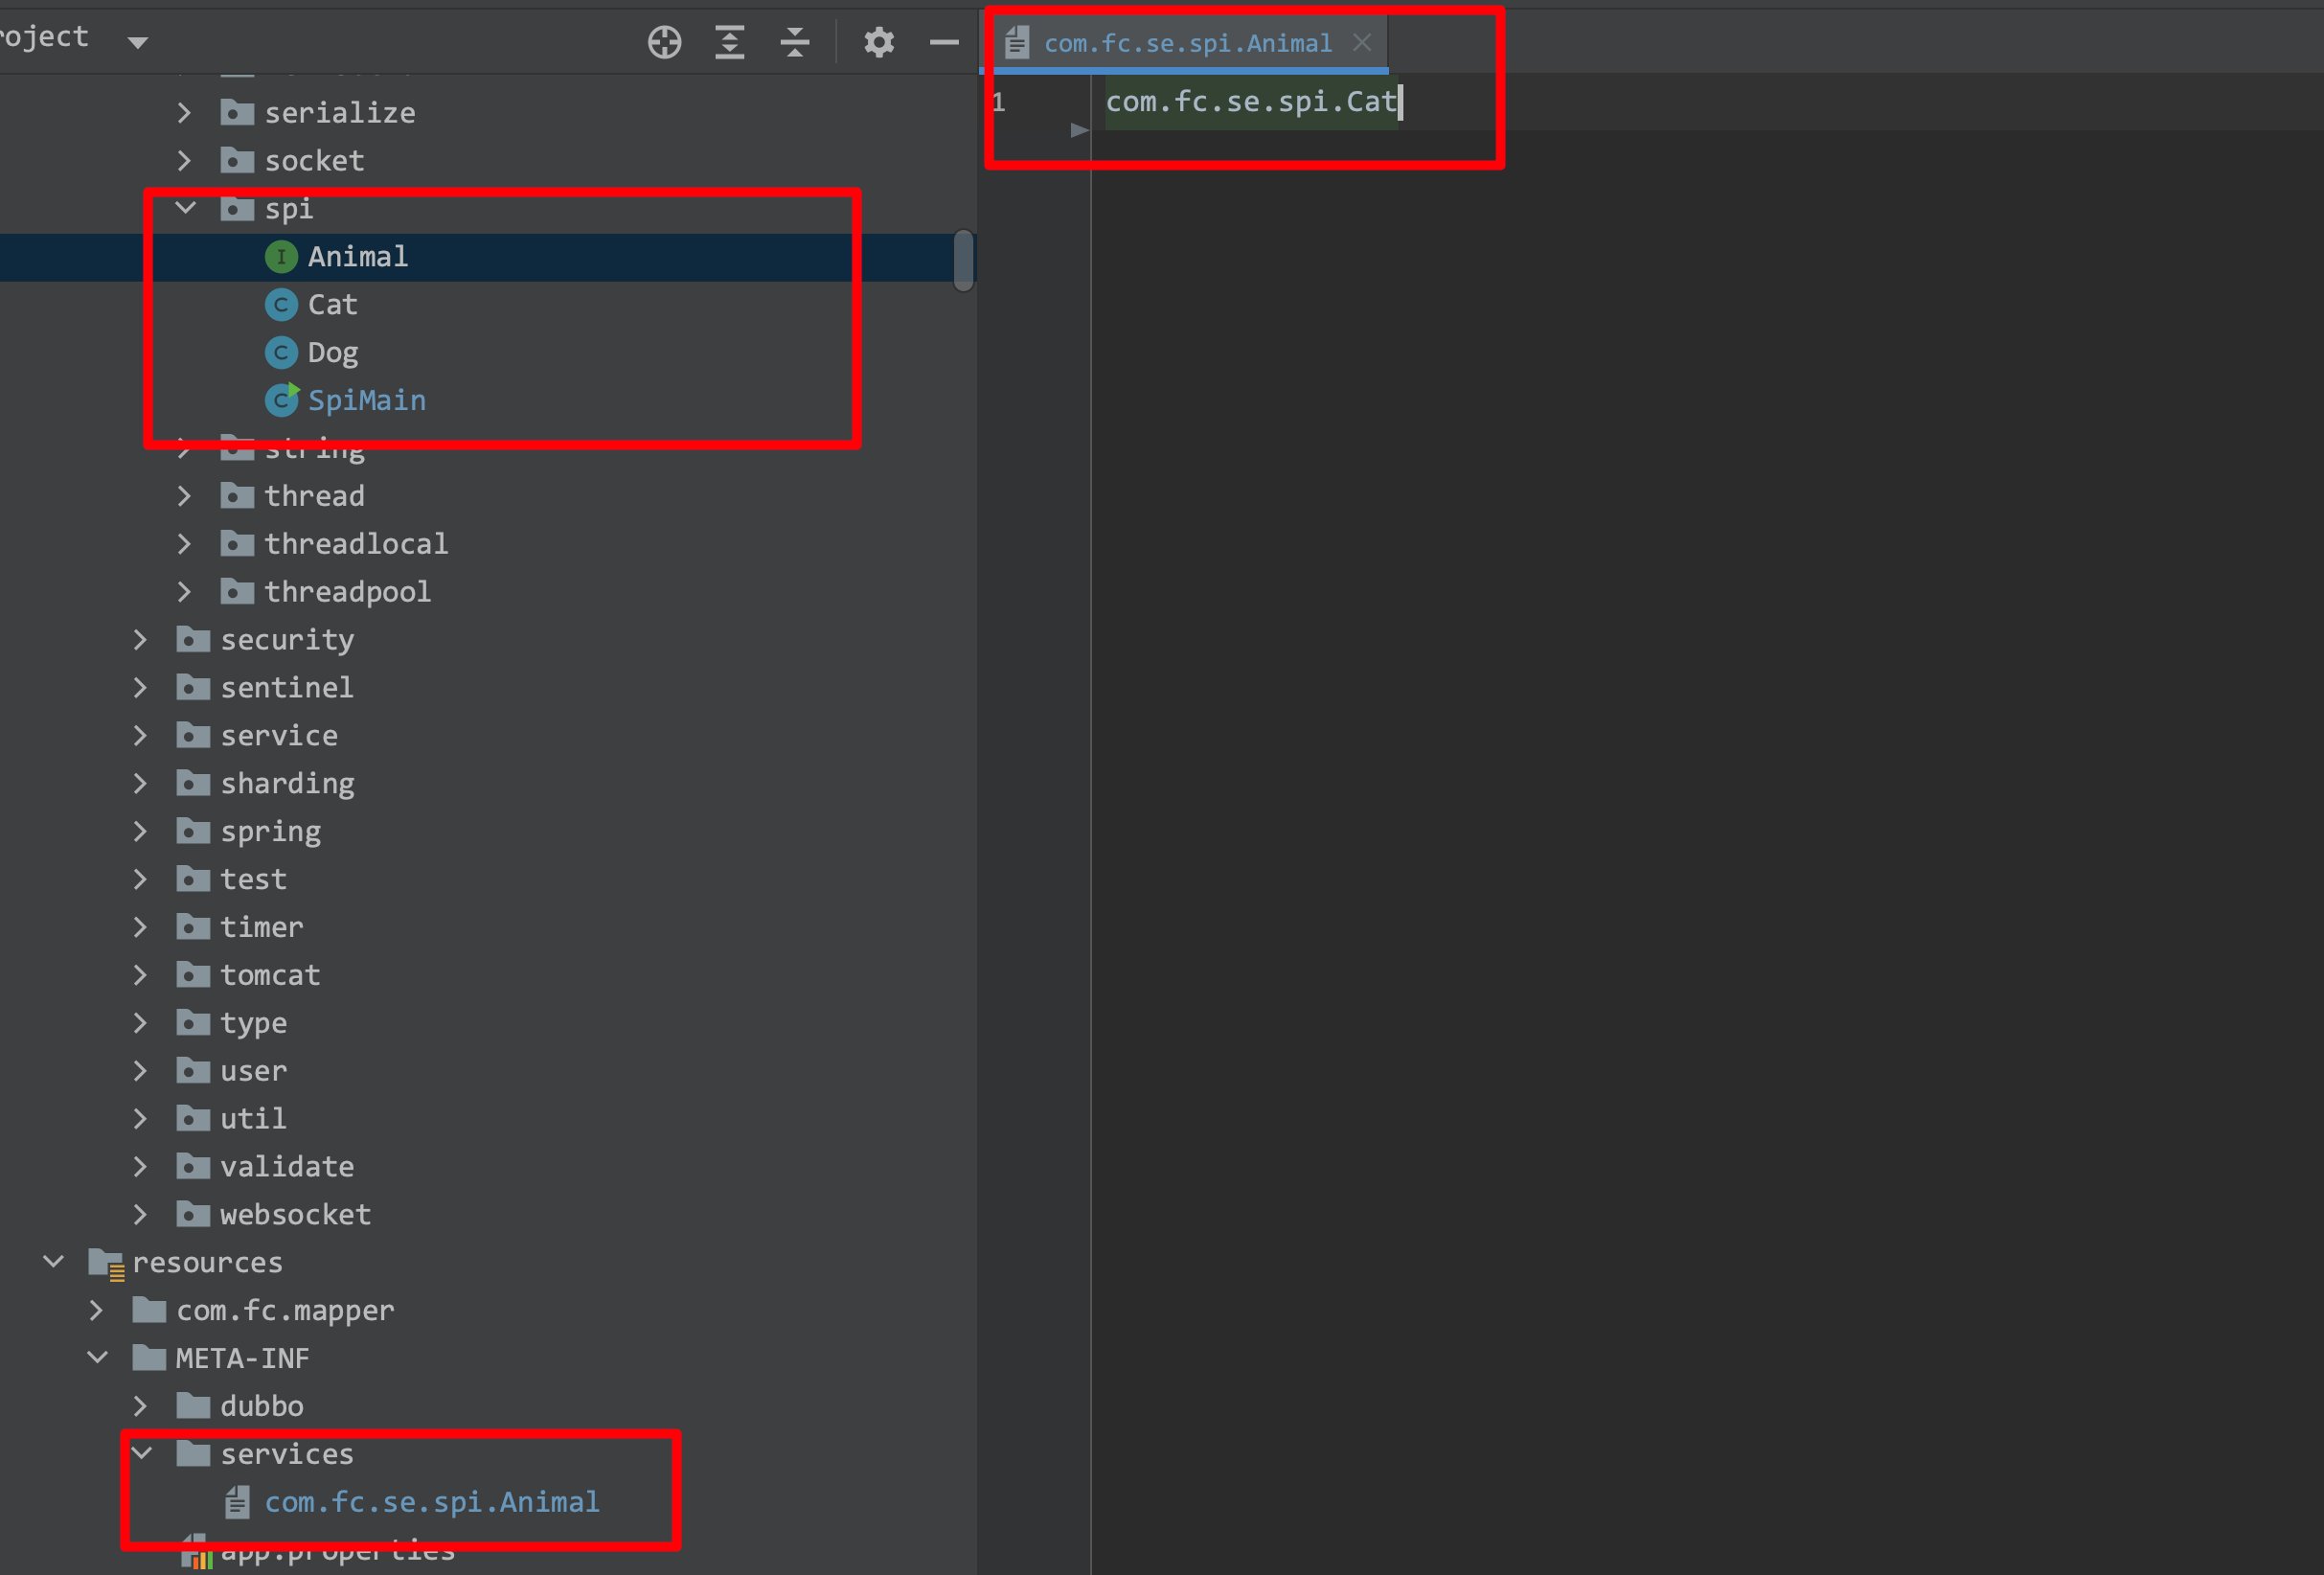The image size is (2324, 1575).
Task: Expand the sentinel folder
Action: (x=140, y=688)
